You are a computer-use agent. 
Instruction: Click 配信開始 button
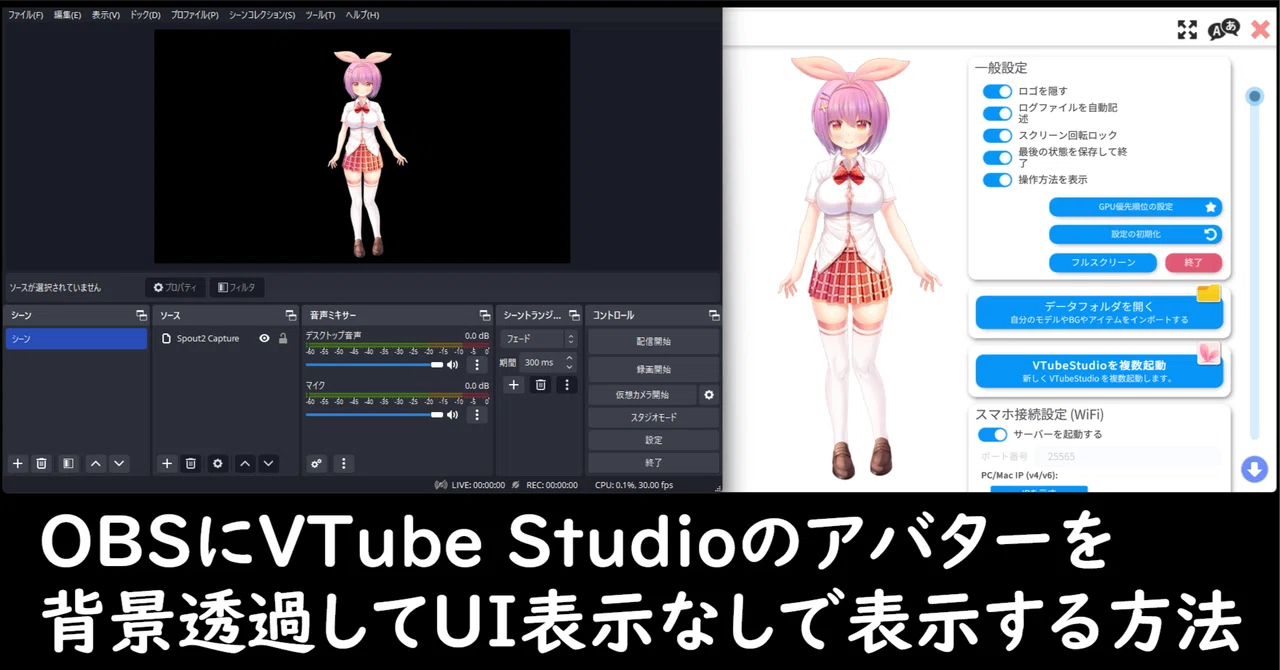653,341
